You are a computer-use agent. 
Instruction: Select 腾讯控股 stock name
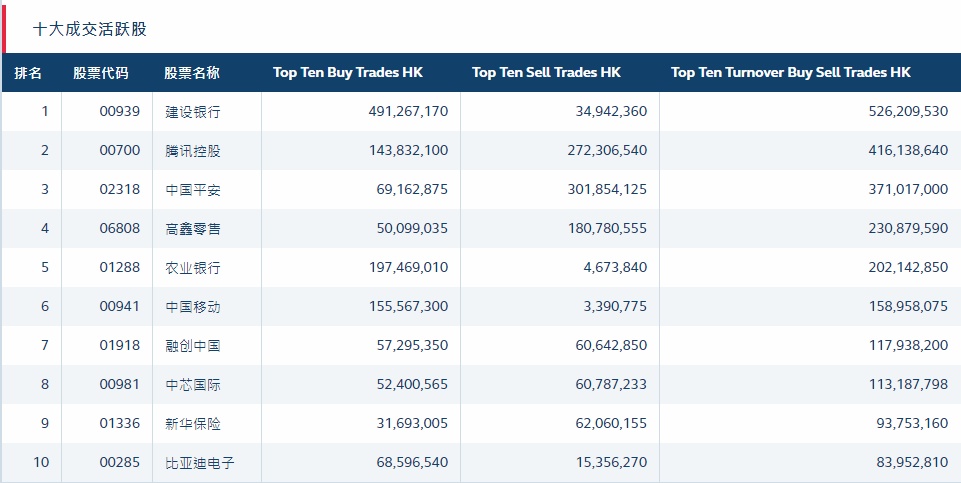[x=193, y=151]
